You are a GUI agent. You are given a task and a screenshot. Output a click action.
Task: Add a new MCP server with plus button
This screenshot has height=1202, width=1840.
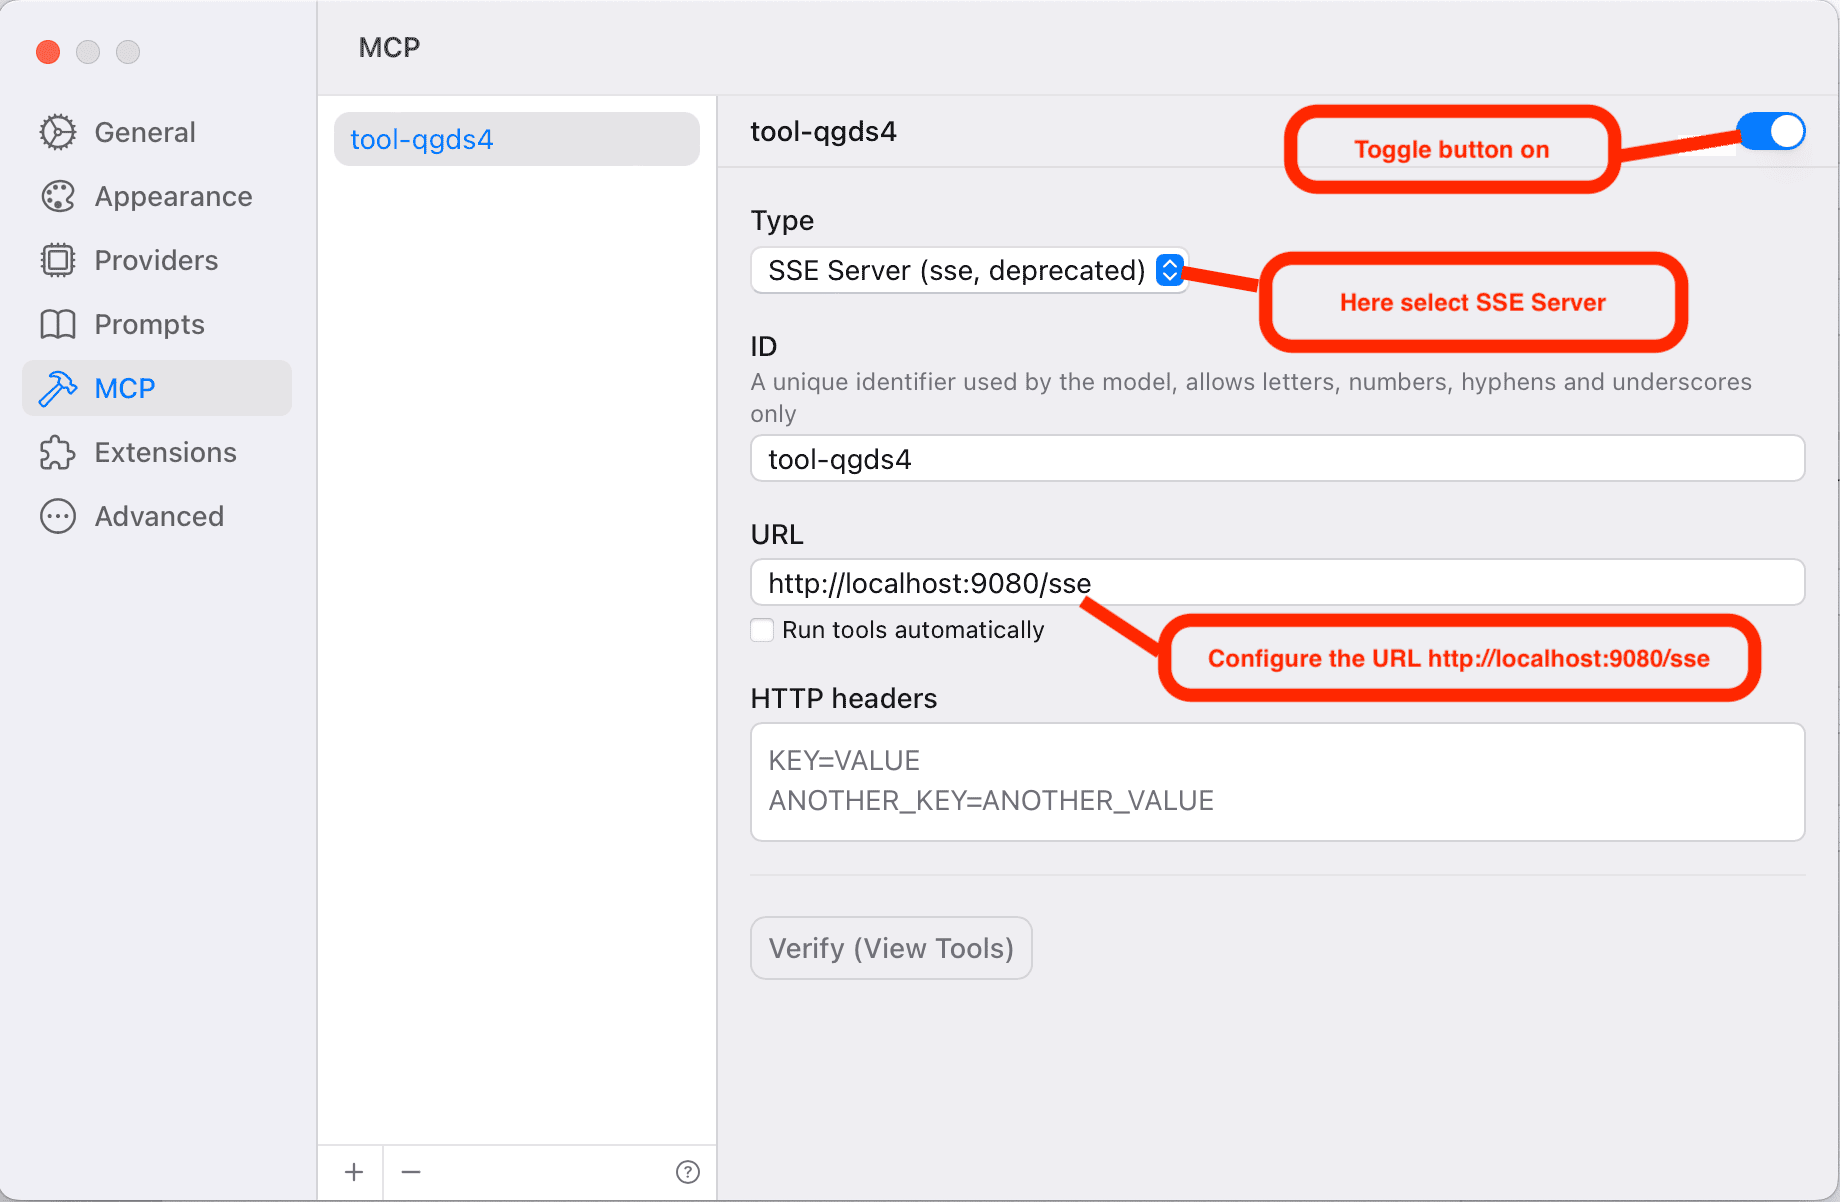click(x=354, y=1172)
